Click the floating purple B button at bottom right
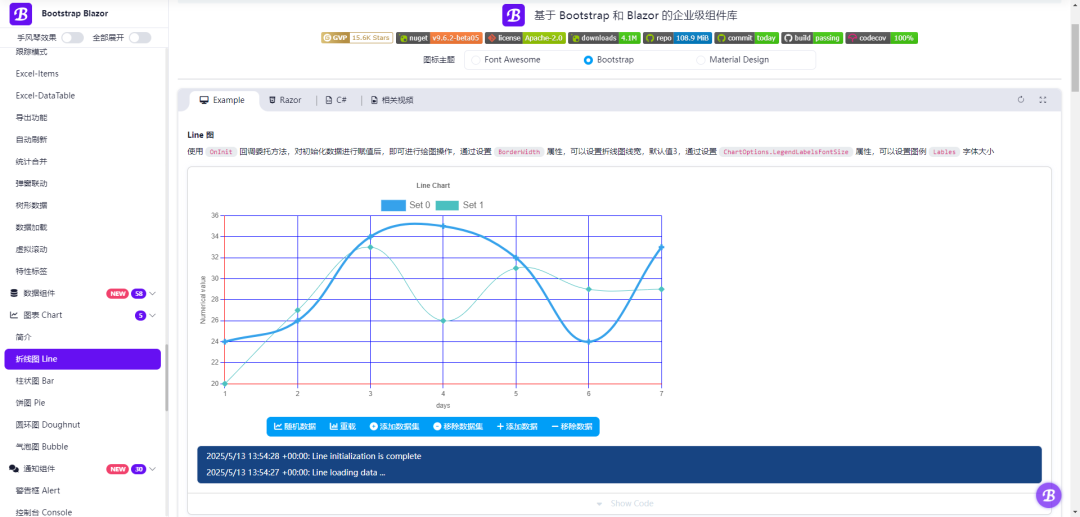1080x517 pixels. coord(1048,495)
